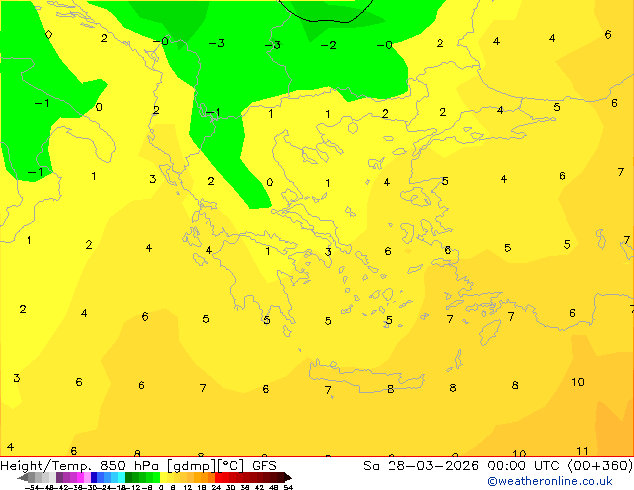
Task: Click the dark maroon right arrow of legend
Action: pyautogui.click(x=288, y=477)
